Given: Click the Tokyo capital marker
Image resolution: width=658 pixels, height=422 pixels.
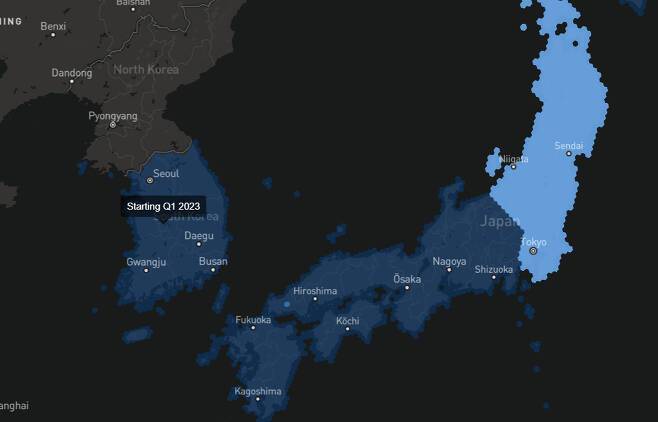Looking at the screenshot, I should 533,251.
